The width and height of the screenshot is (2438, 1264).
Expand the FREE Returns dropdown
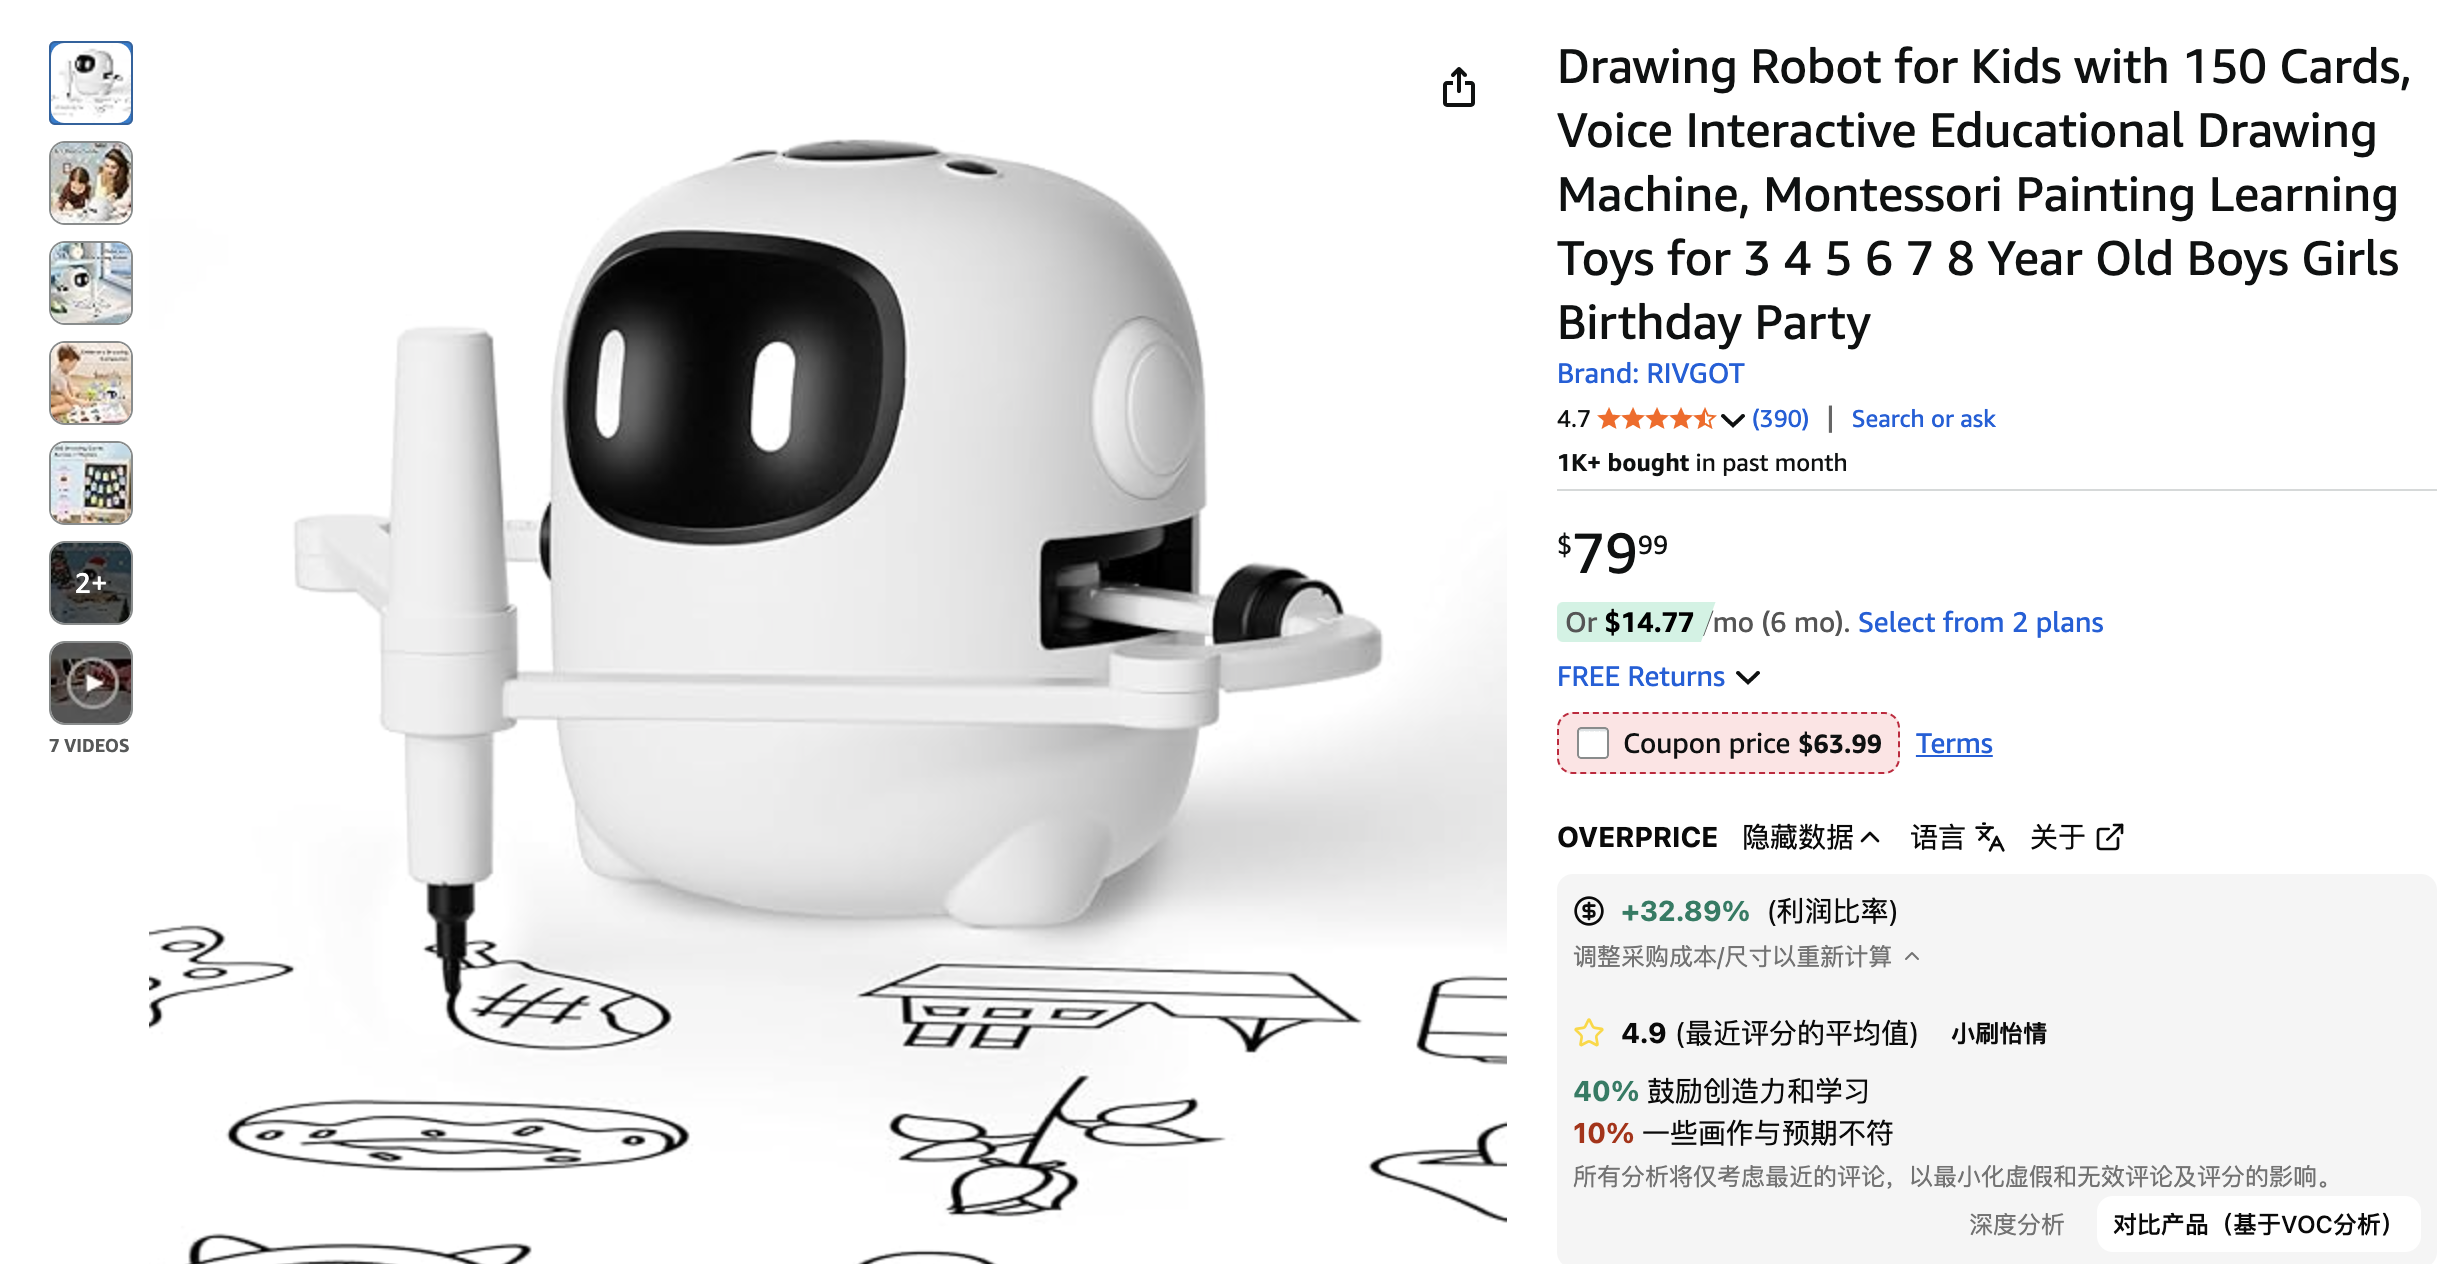pos(1748,677)
